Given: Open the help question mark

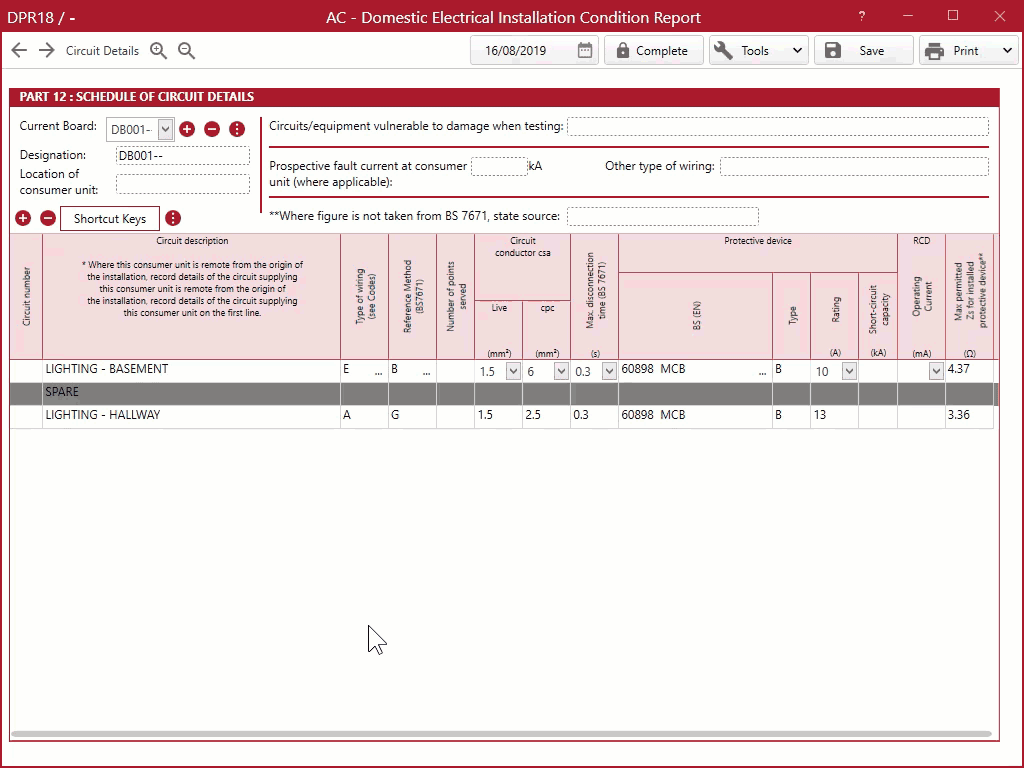Looking at the screenshot, I should pyautogui.click(x=862, y=16).
